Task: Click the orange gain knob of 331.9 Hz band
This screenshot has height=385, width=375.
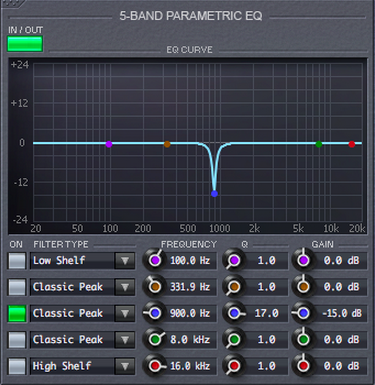Action: (303, 287)
